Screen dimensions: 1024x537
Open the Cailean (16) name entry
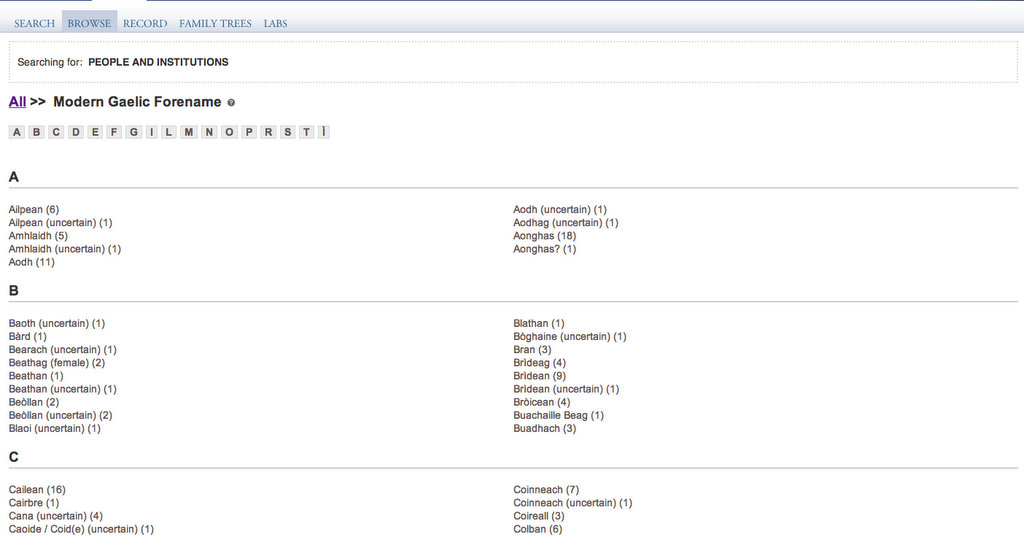coord(36,490)
